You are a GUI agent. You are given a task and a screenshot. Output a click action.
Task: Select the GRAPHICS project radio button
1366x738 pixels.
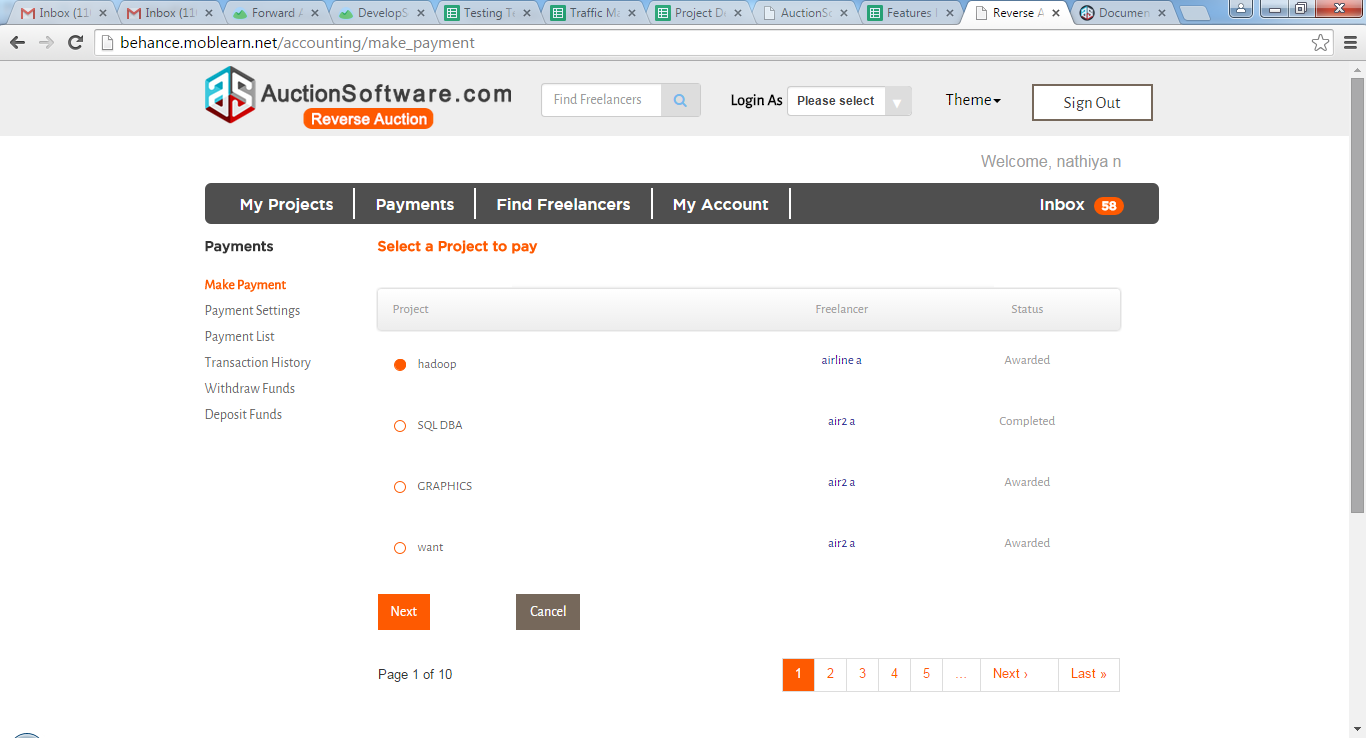[400, 487]
